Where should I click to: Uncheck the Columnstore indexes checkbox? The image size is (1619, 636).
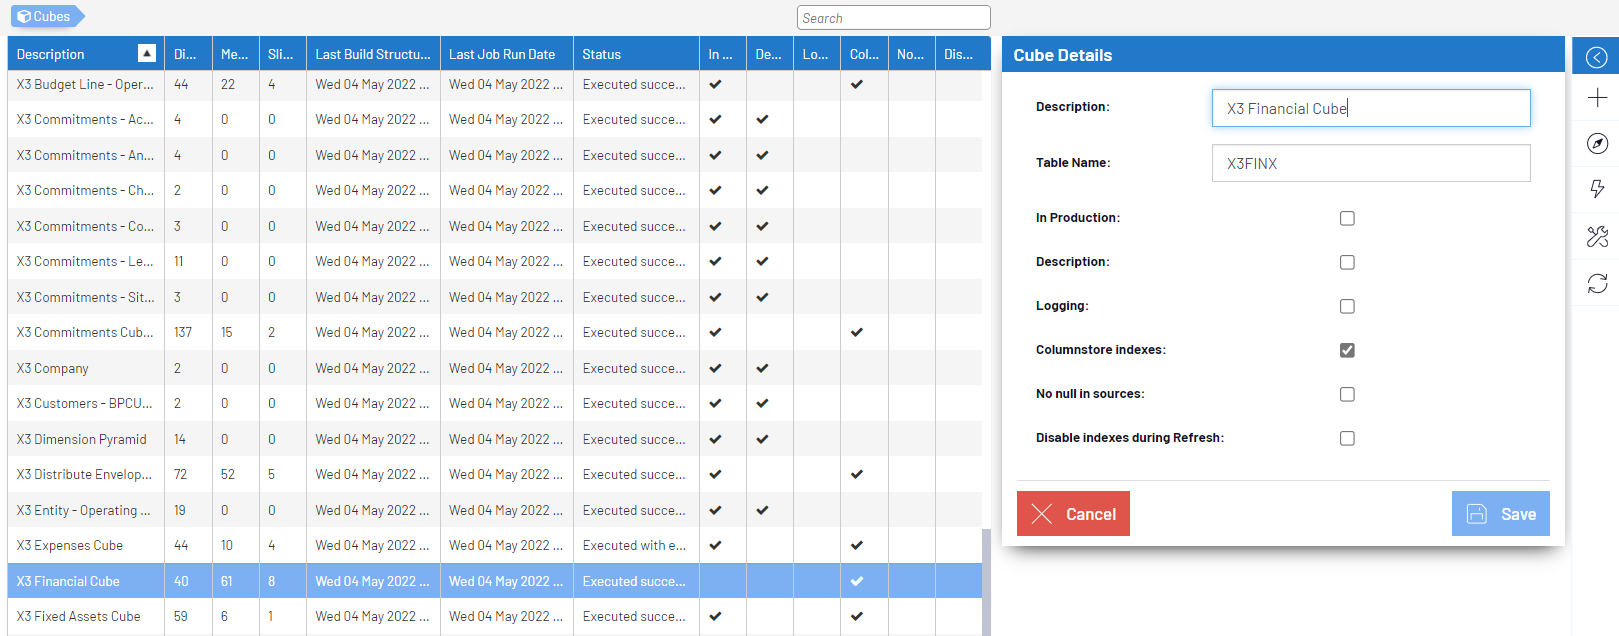tap(1347, 350)
